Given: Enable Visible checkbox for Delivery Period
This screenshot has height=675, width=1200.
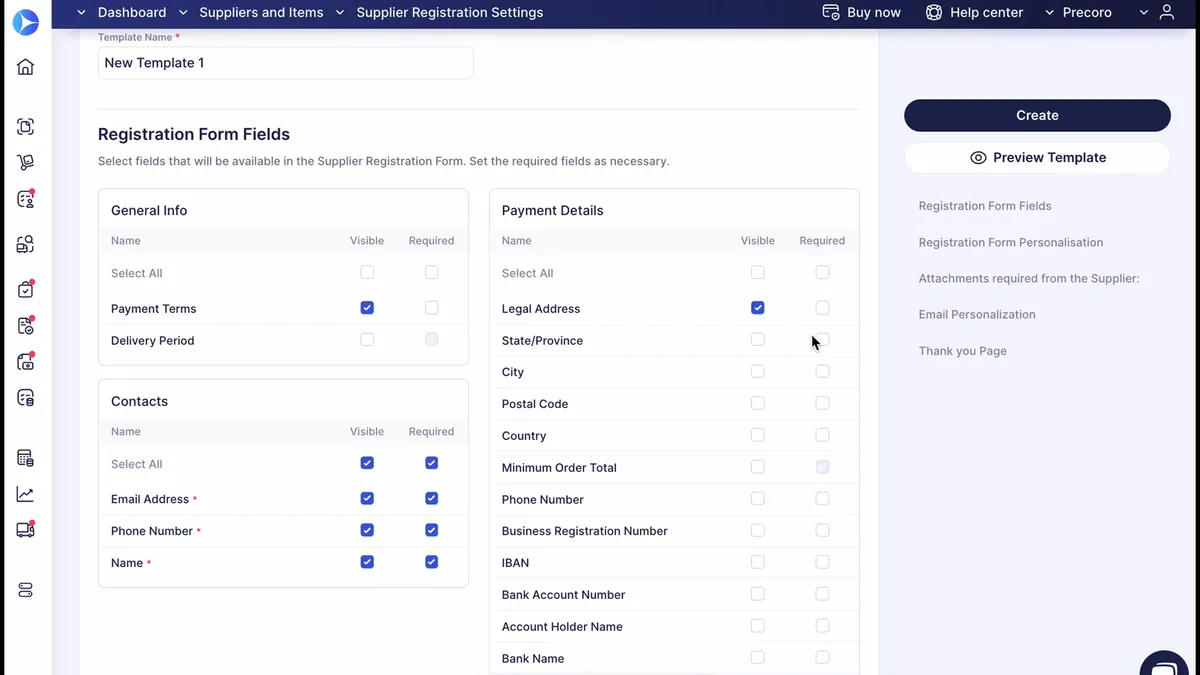Looking at the screenshot, I should [367, 340].
